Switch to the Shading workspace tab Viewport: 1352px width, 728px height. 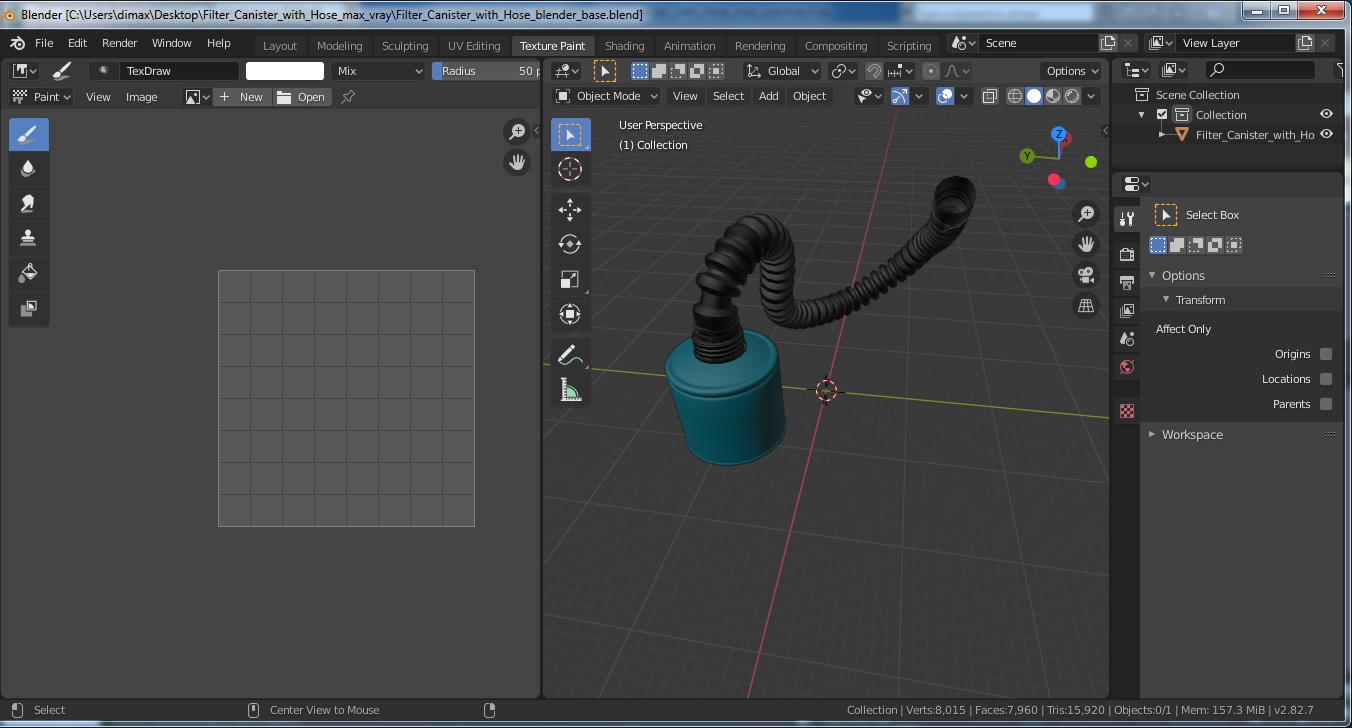pos(625,46)
